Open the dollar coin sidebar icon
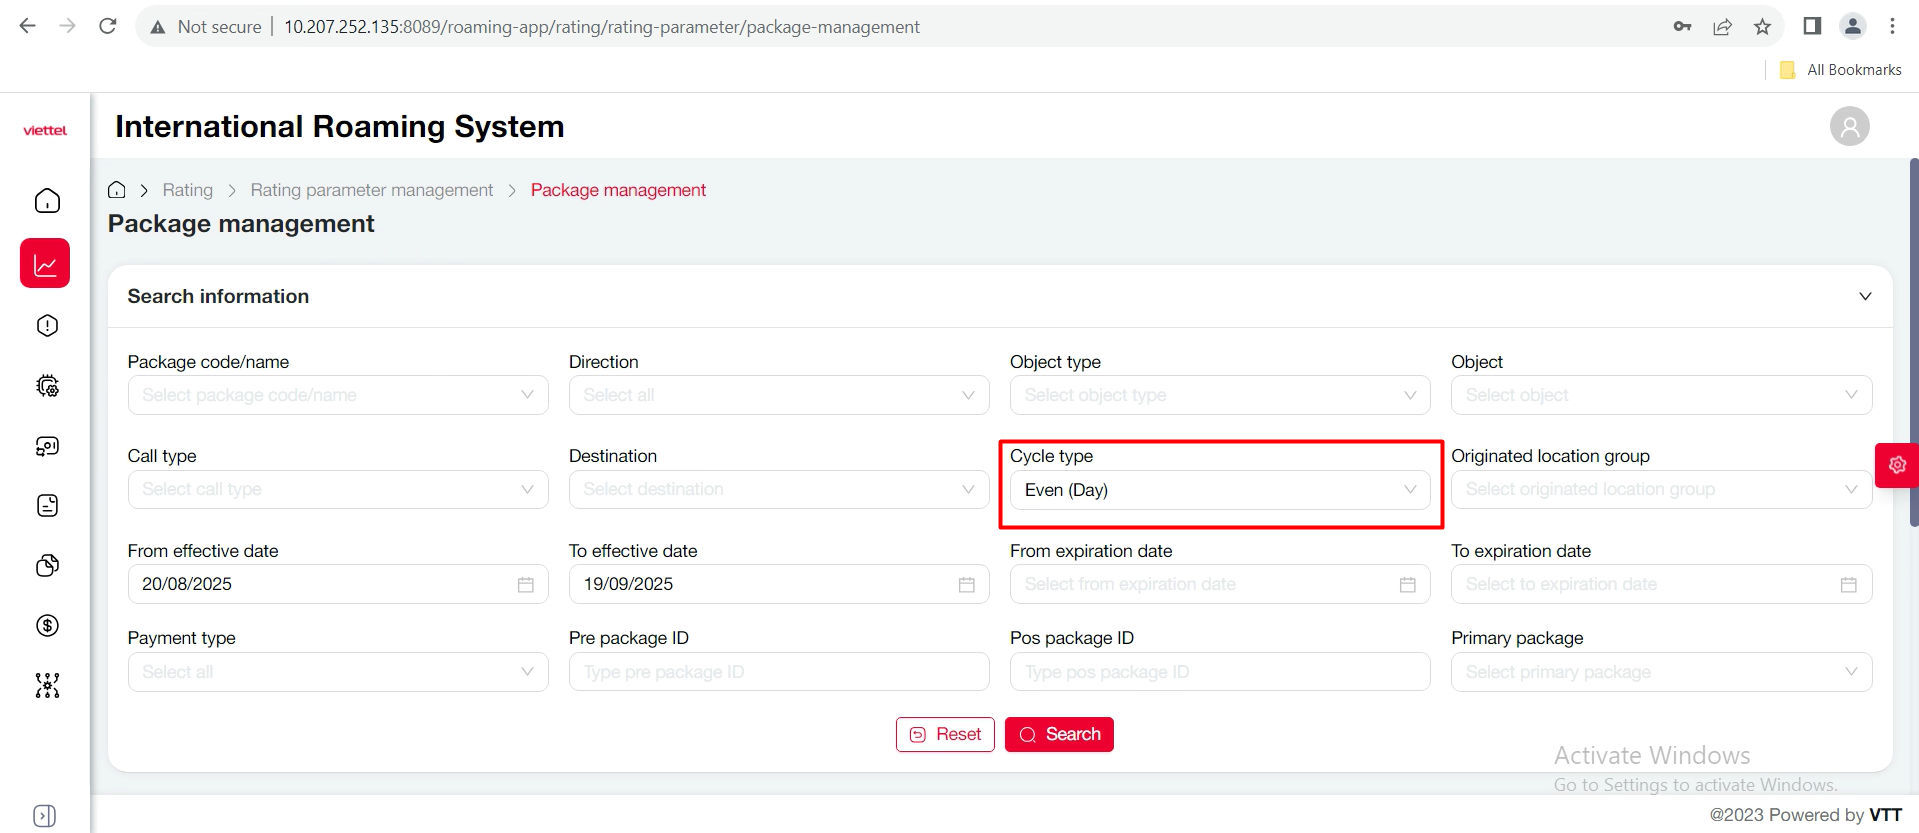1919x833 pixels. (x=47, y=626)
